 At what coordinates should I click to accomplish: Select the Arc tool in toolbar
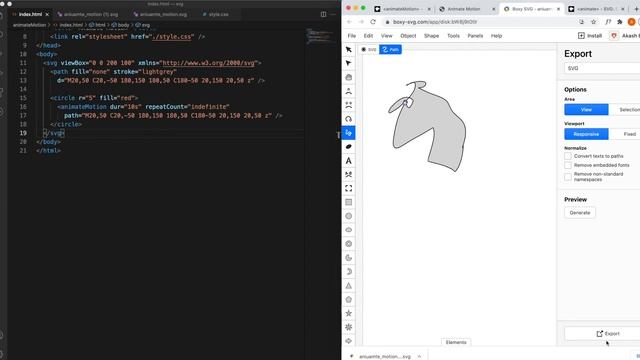[x=349, y=119]
